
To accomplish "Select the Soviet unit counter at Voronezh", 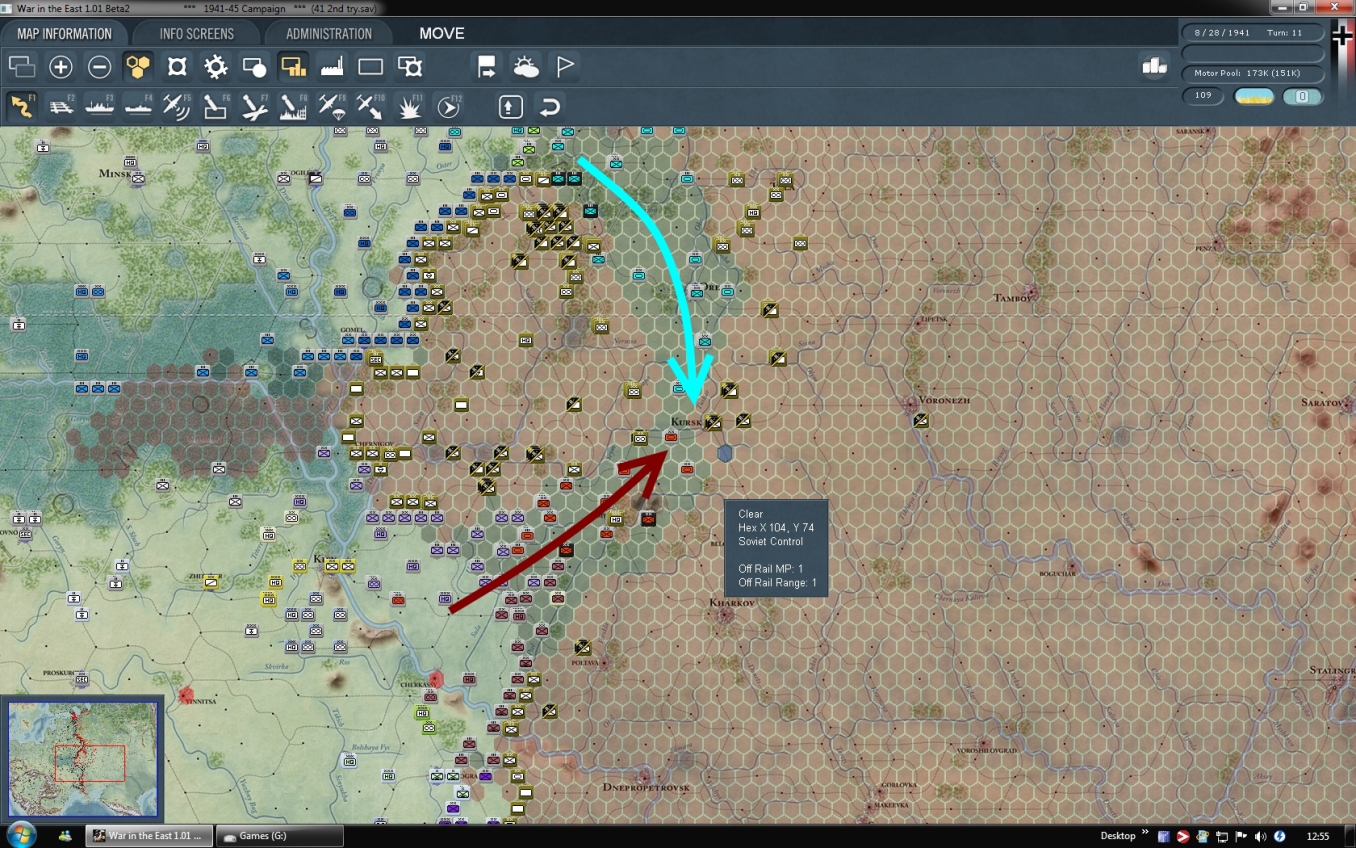I will coord(920,421).
